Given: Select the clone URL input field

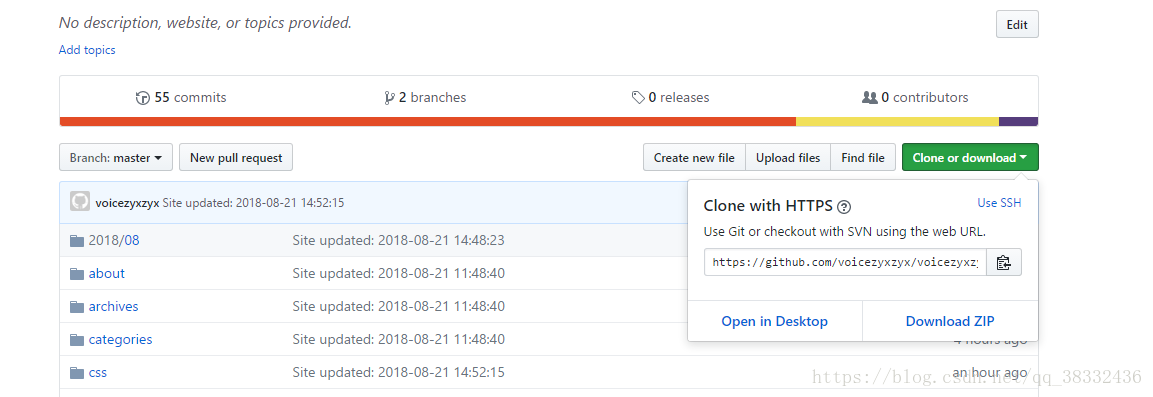Looking at the screenshot, I should pyautogui.click(x=845, y=262).
